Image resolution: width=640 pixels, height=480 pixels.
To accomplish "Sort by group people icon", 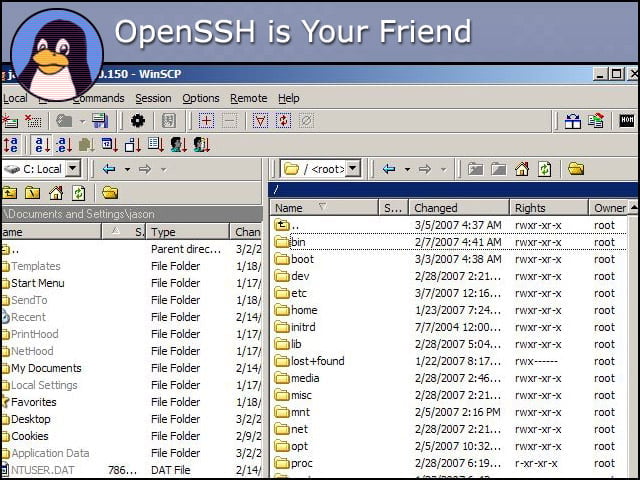I will click(201, 144).
